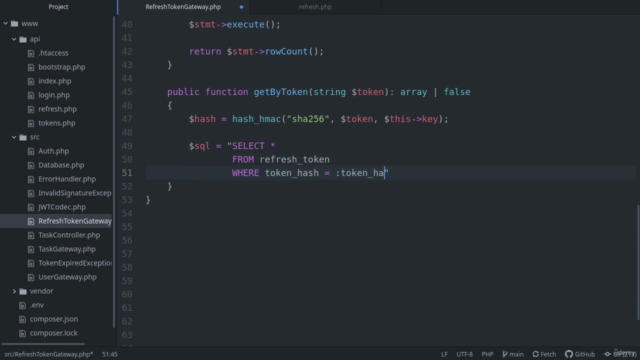Open Auth.php from src folder
Viewport: 640px width, 360px height.
coord(53,151)
